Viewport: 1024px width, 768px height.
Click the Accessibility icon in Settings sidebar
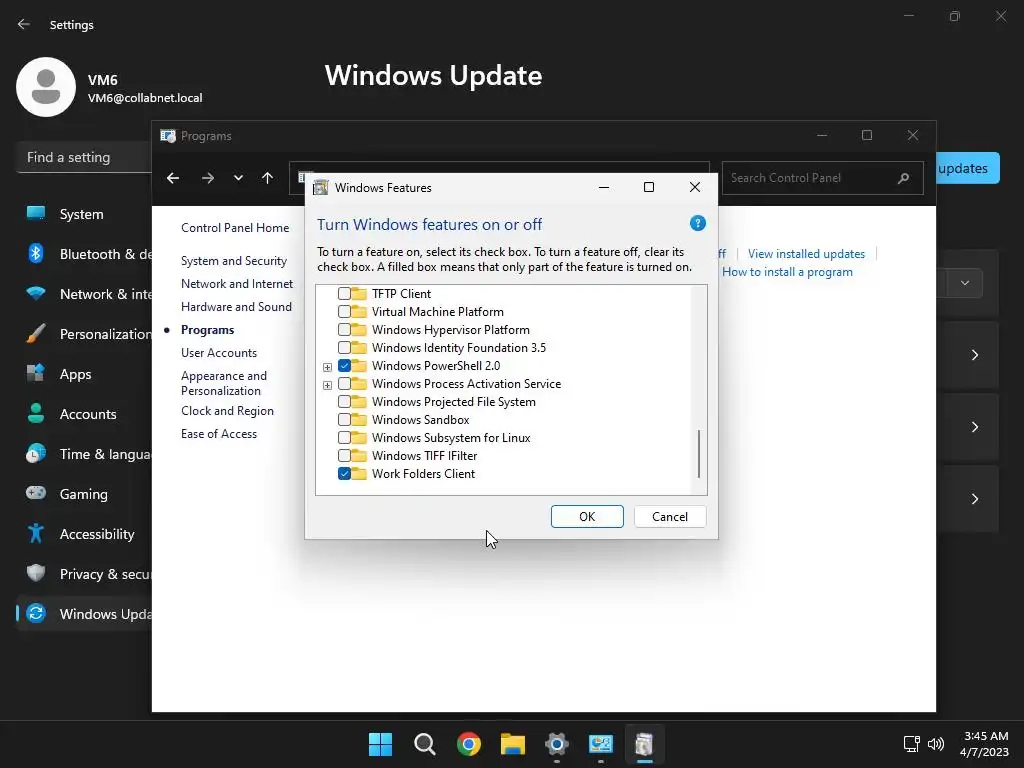[36, 534]
